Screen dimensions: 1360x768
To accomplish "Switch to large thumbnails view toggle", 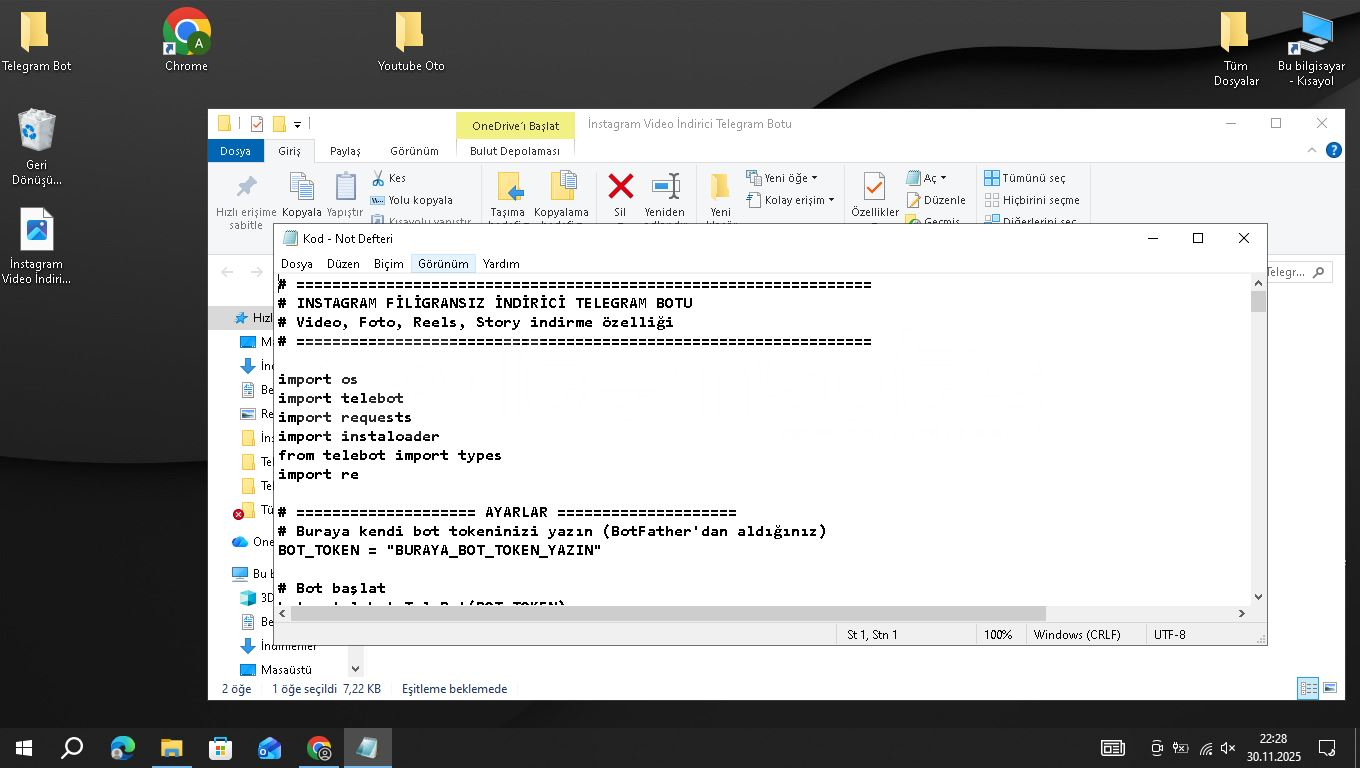I will 1330,688.
